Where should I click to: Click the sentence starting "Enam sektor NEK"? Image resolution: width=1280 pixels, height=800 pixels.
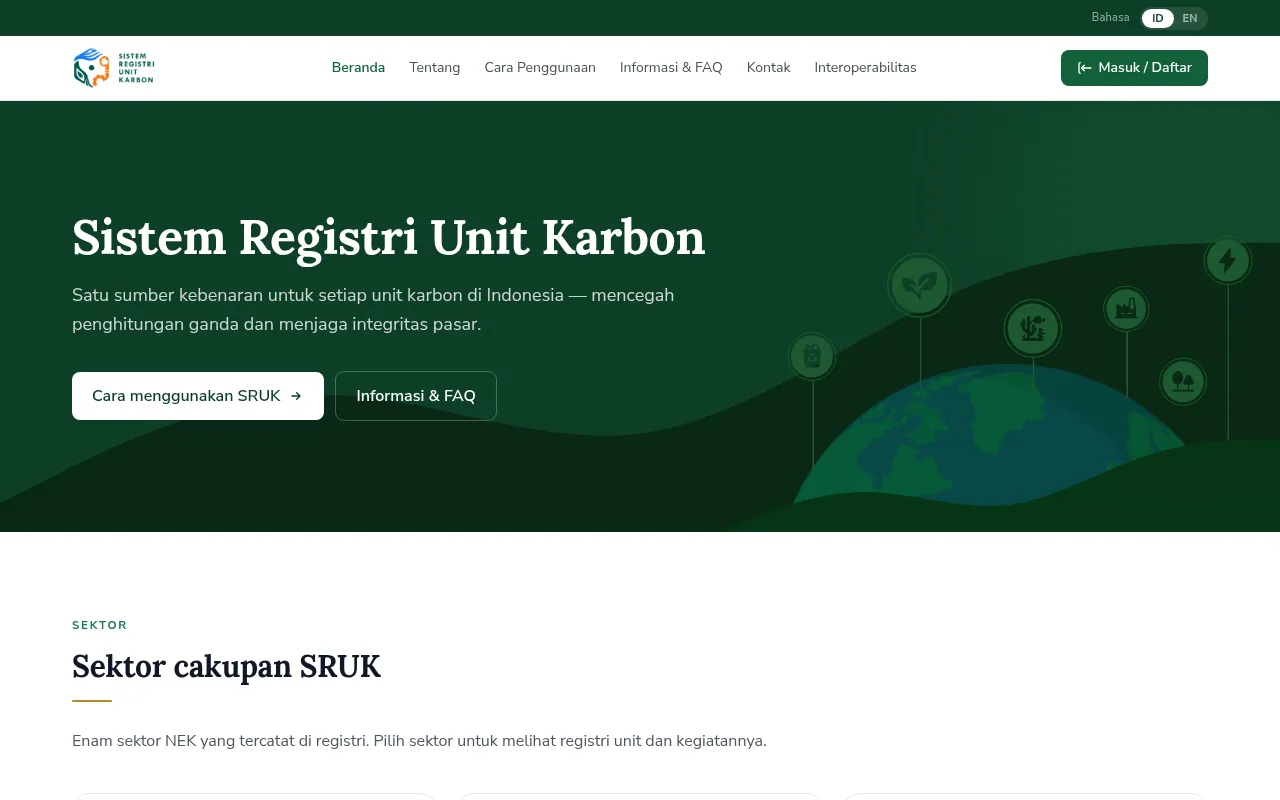coord(419,741)
